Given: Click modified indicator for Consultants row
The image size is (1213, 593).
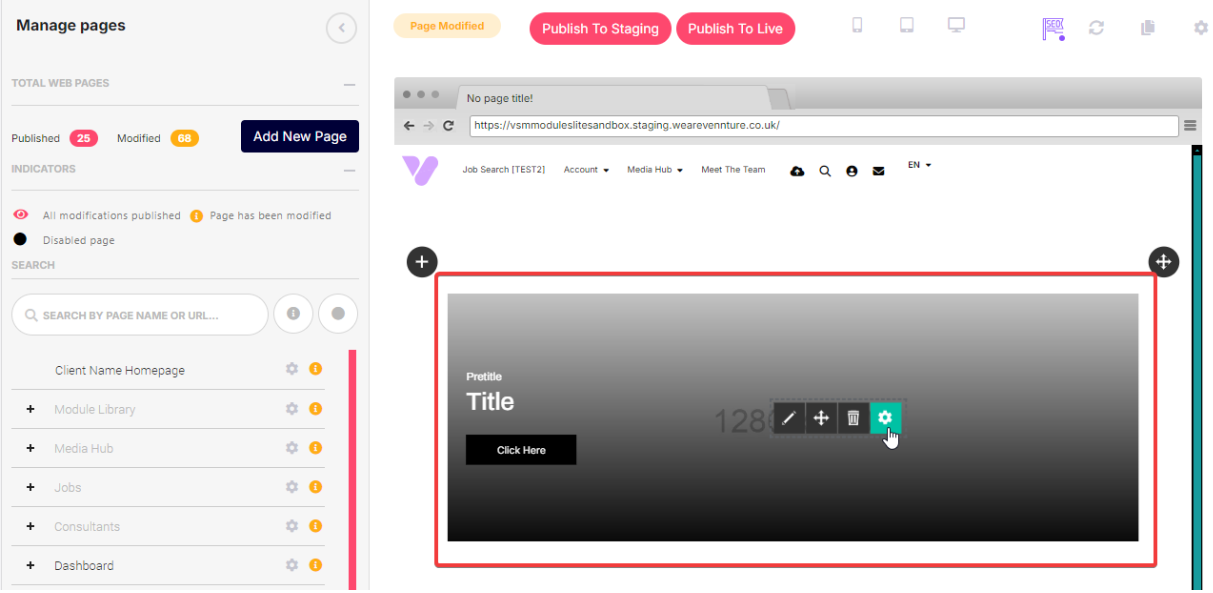Looking at the screenshot, I should pos(315,525).
